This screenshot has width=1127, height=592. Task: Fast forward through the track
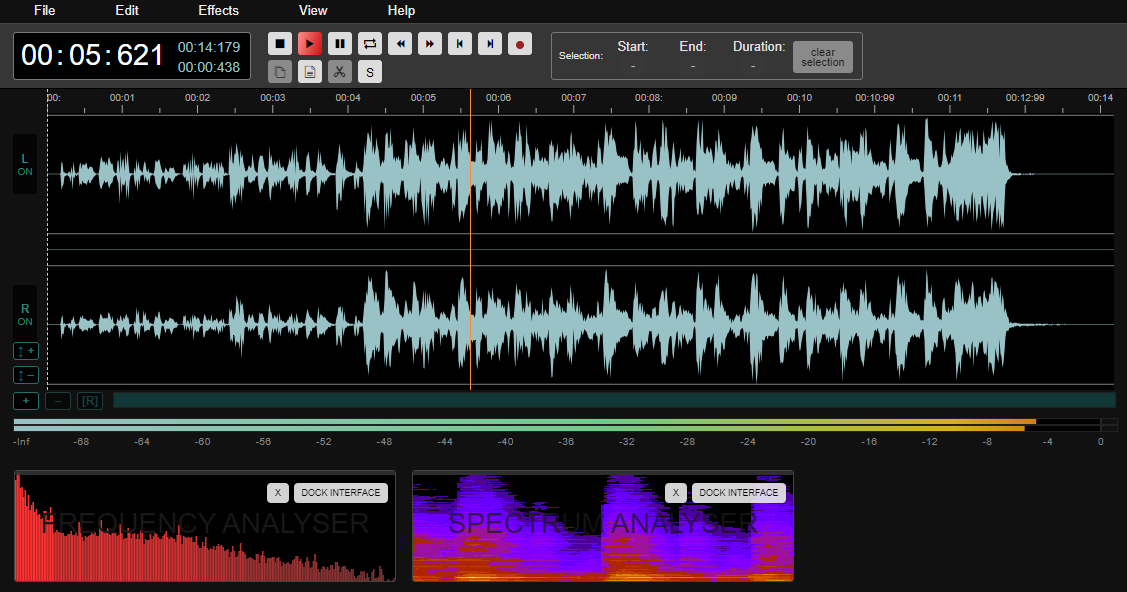(429, 43)
